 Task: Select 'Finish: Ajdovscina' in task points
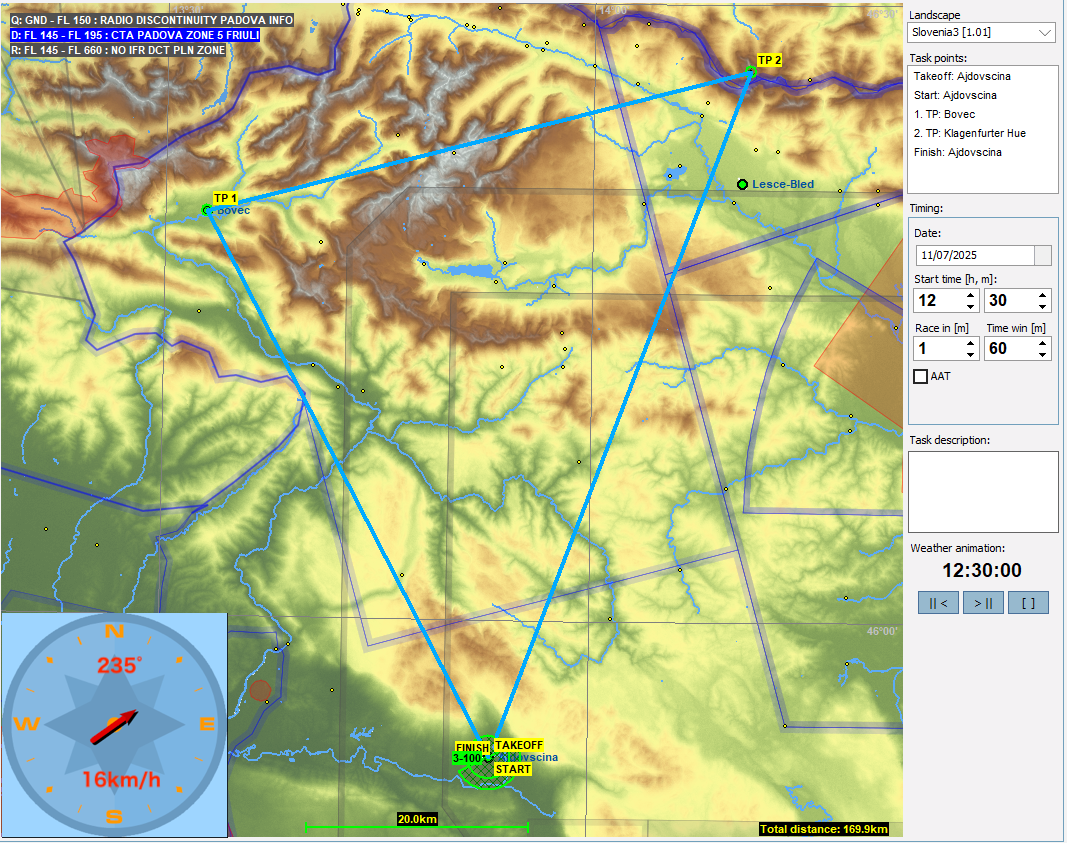point(957,152)
